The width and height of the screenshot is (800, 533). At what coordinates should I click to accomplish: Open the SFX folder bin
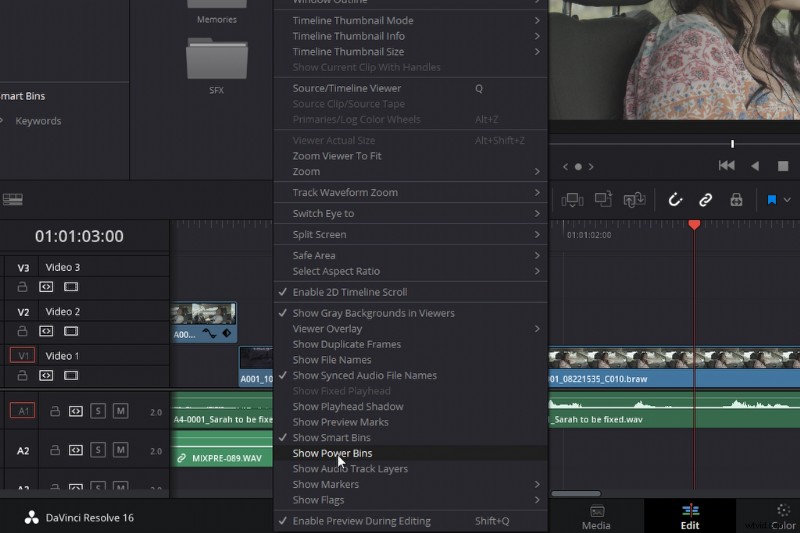tap(217, 58)
